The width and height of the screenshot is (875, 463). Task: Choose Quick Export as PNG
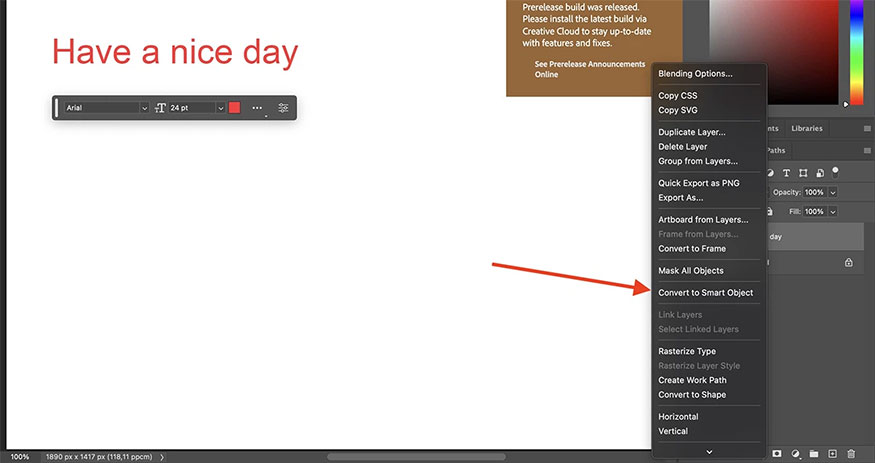tap(699, 183)
